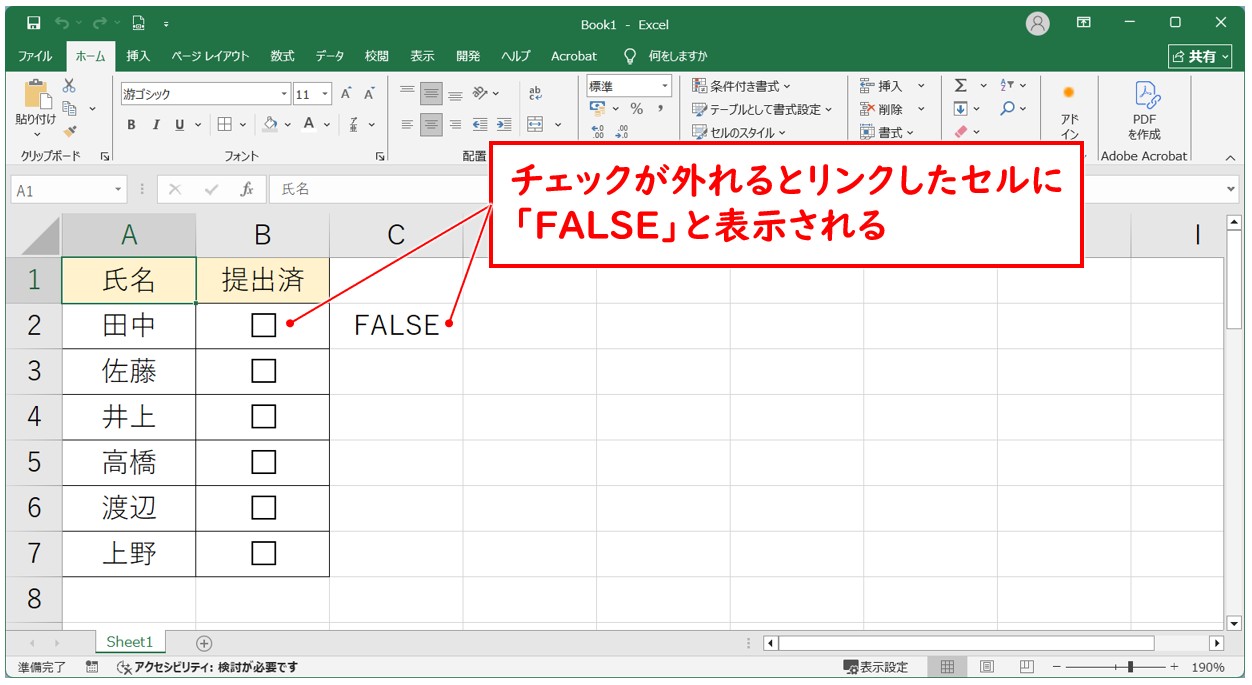Click the Cut scissors icon
Image resolution: width=1252 pixels, height=685 pixels.
[x=69, y=86]
